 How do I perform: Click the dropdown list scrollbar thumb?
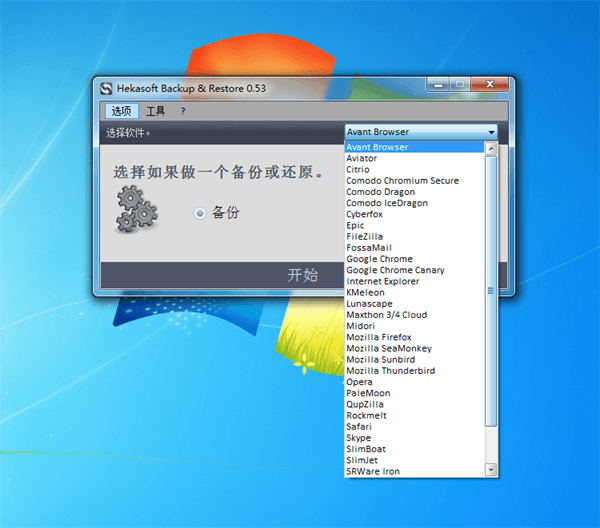pos(490,290)
